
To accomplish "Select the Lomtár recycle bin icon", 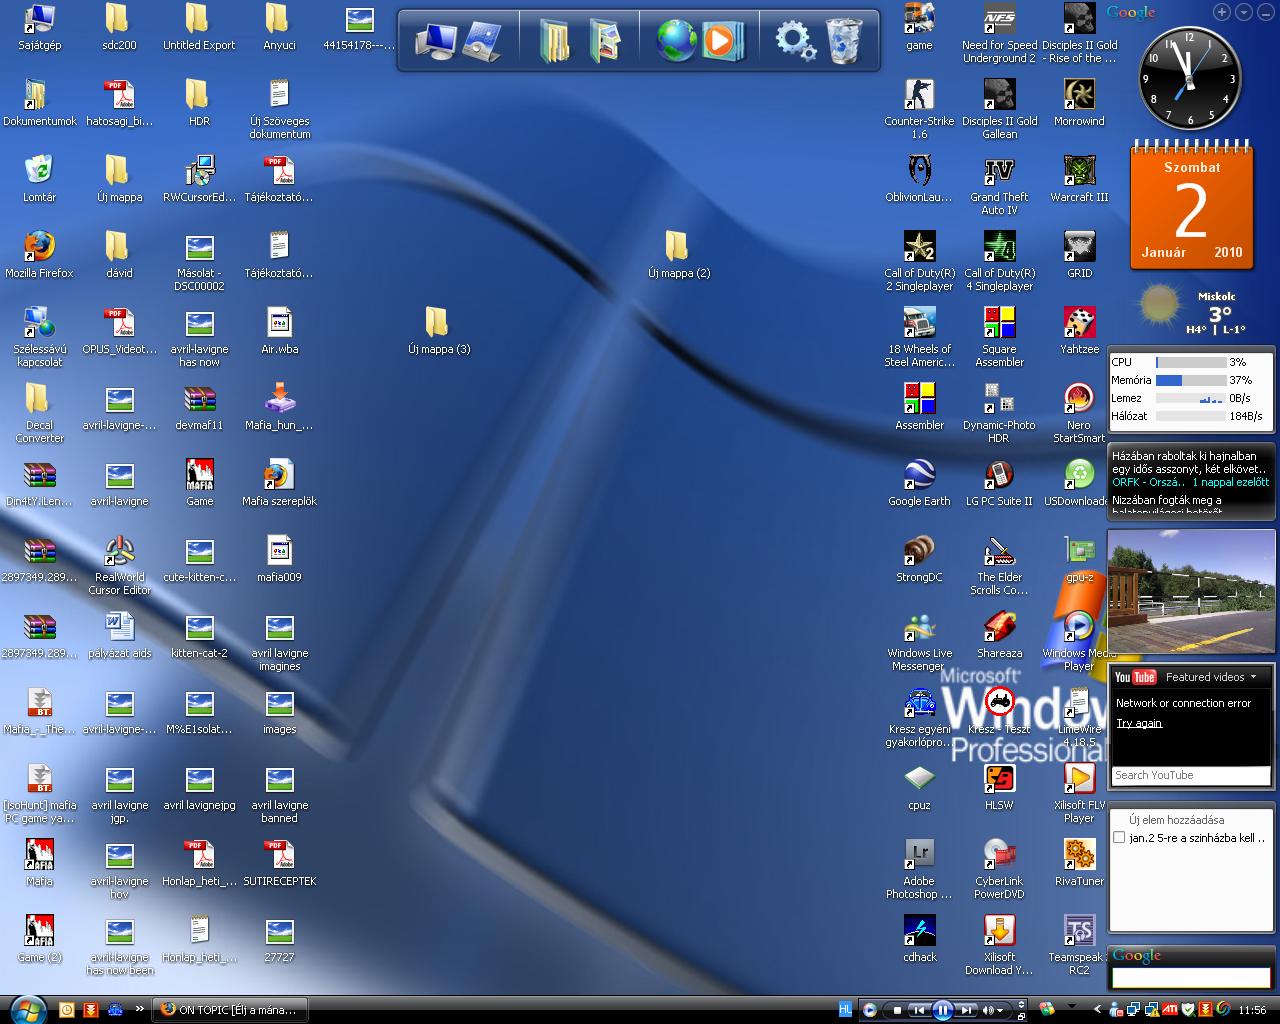I will (x=39, y=180).
